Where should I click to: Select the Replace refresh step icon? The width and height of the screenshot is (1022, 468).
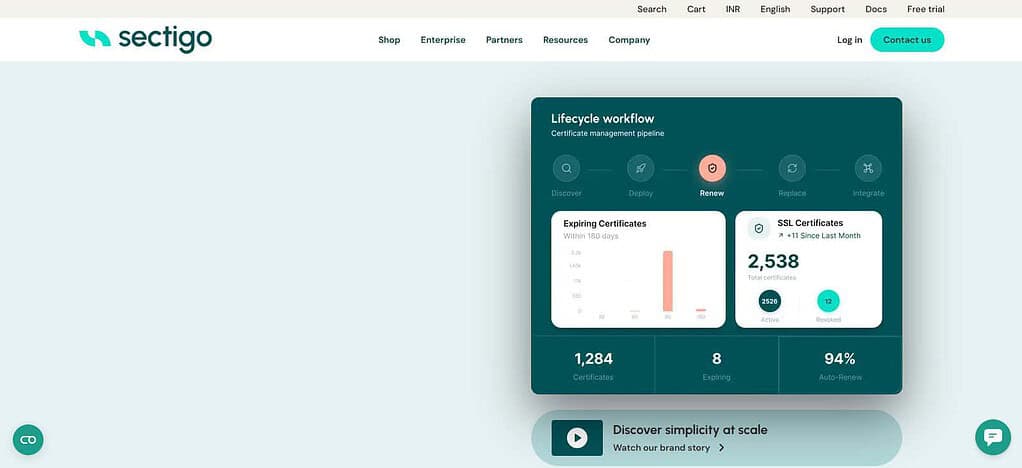792,168
